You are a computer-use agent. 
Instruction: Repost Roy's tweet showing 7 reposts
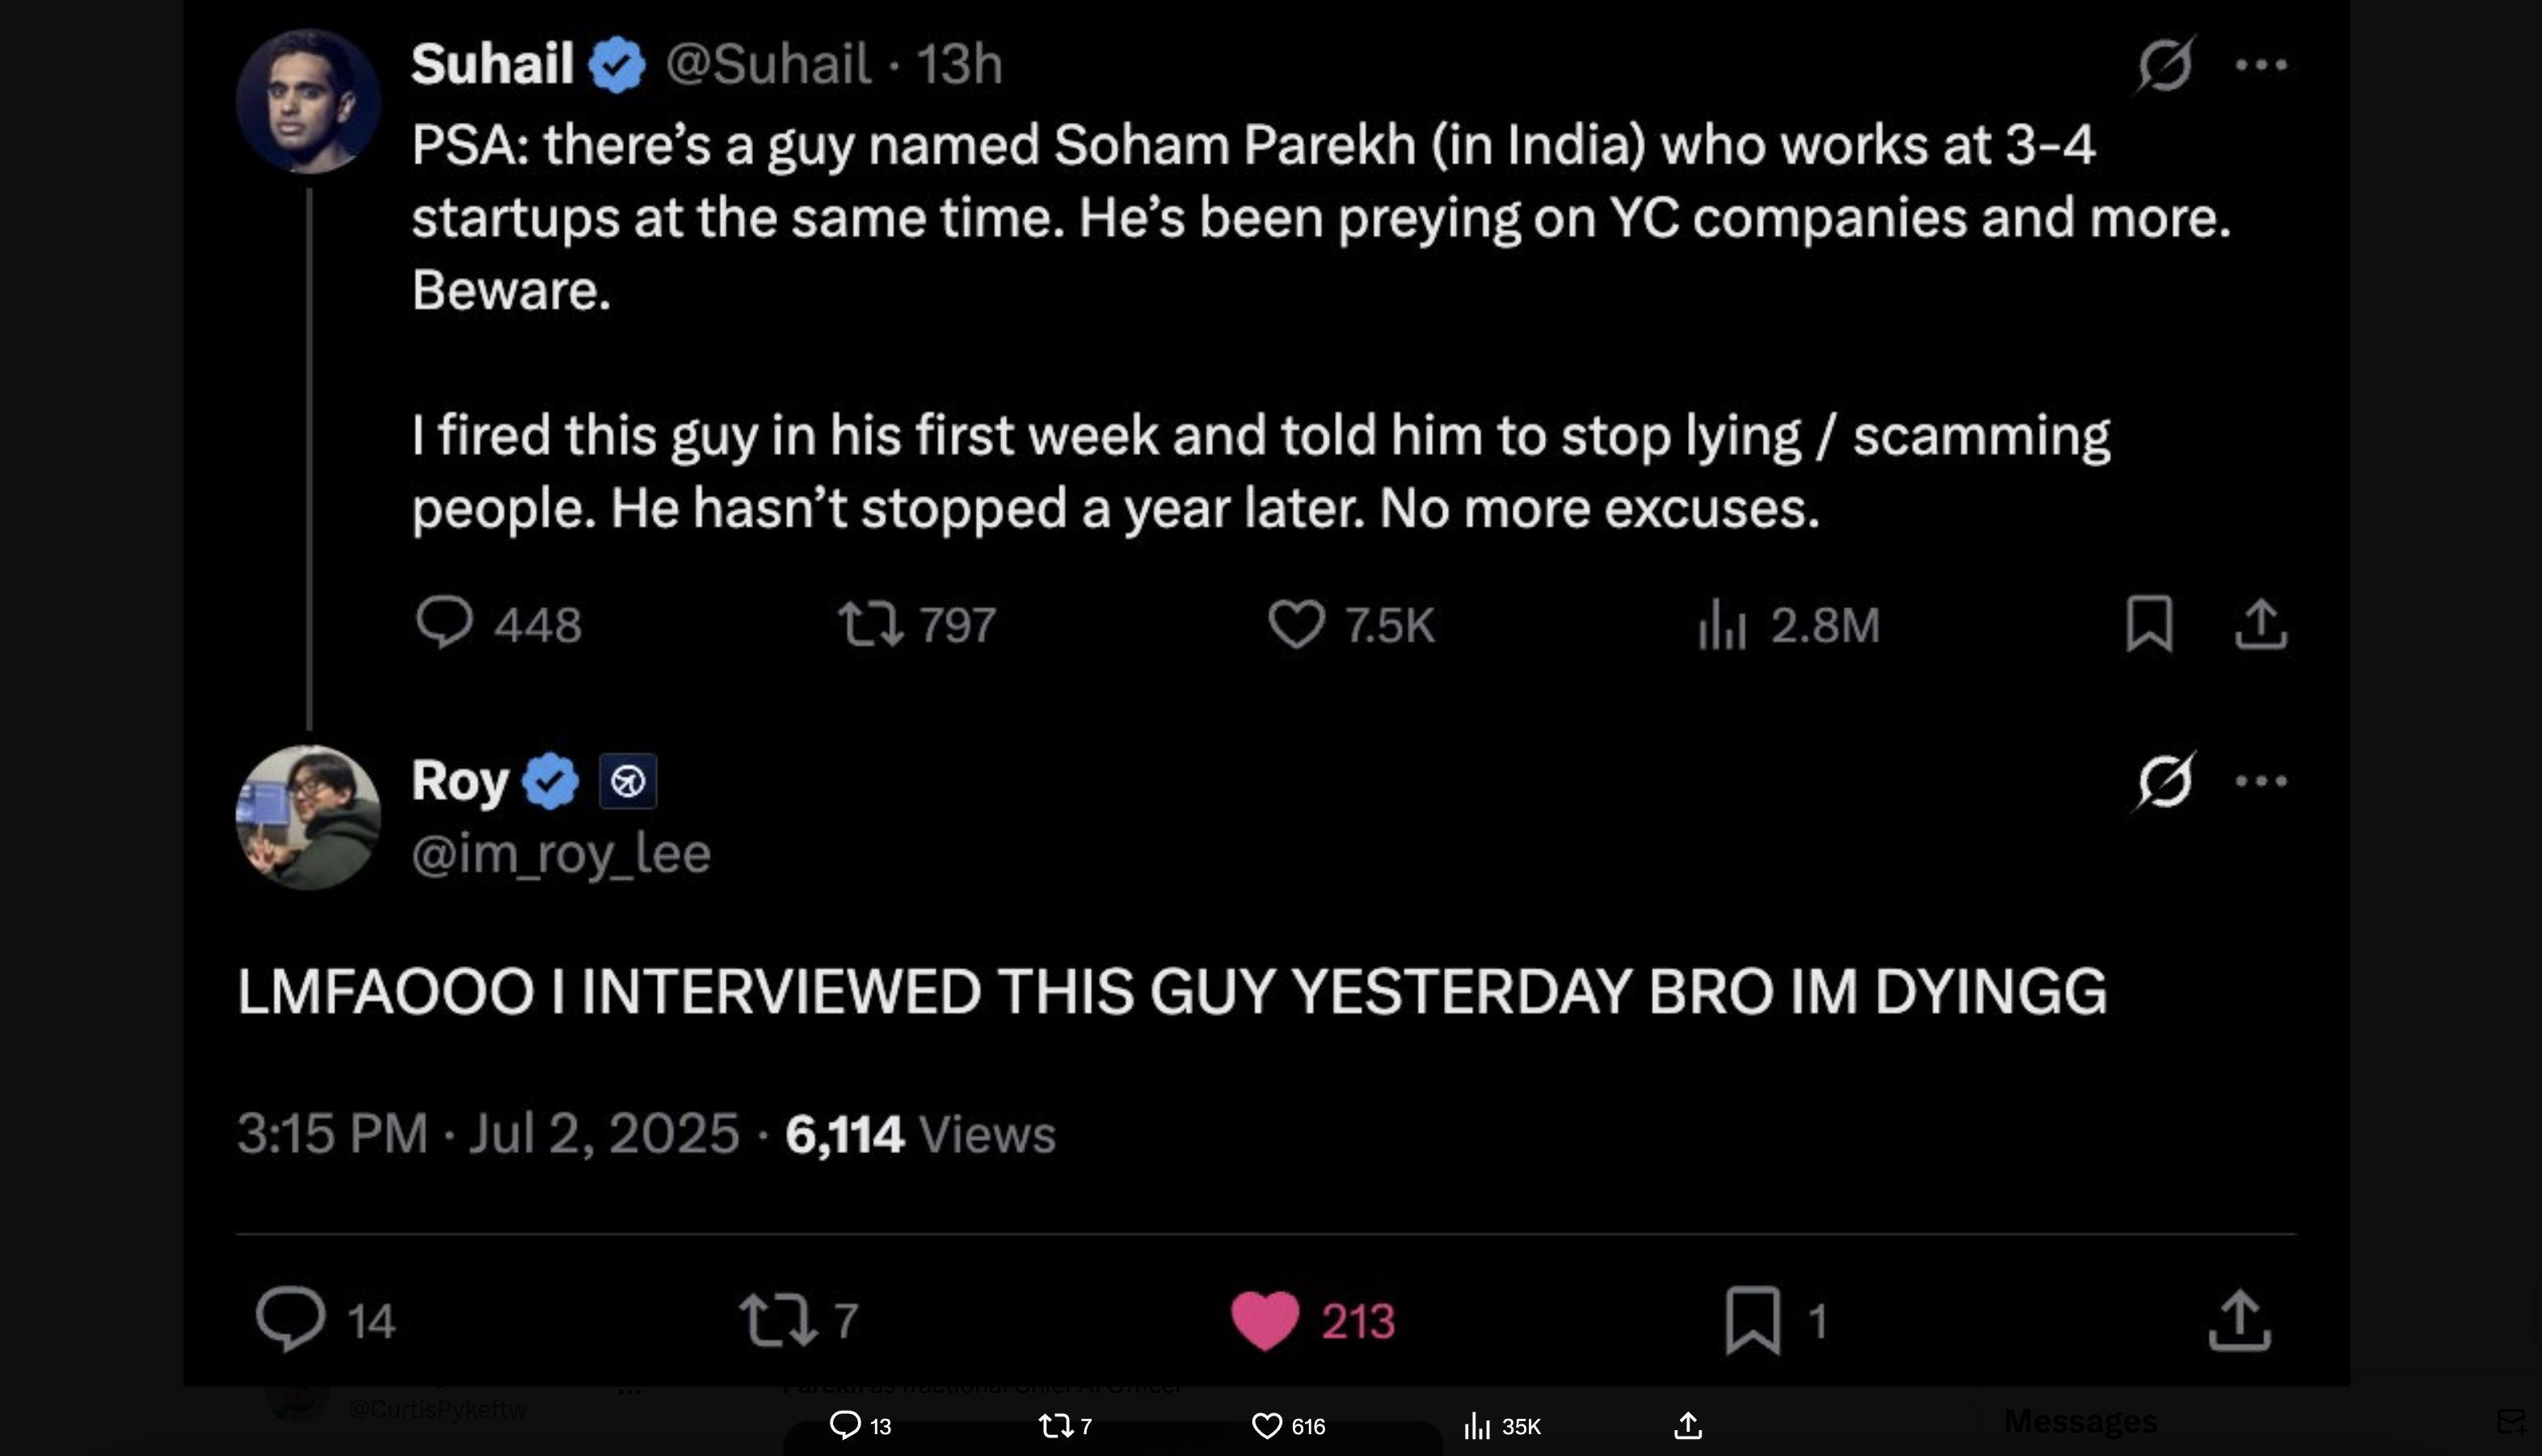coord(777,1320)
